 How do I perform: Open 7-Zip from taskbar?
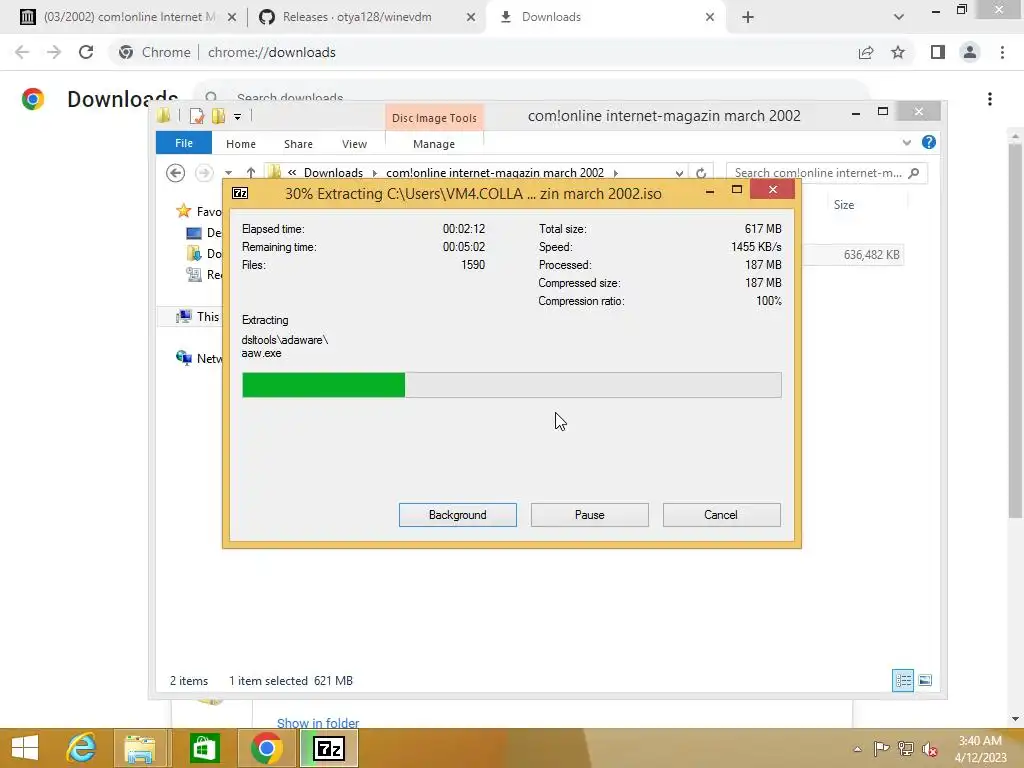[329, 748]
